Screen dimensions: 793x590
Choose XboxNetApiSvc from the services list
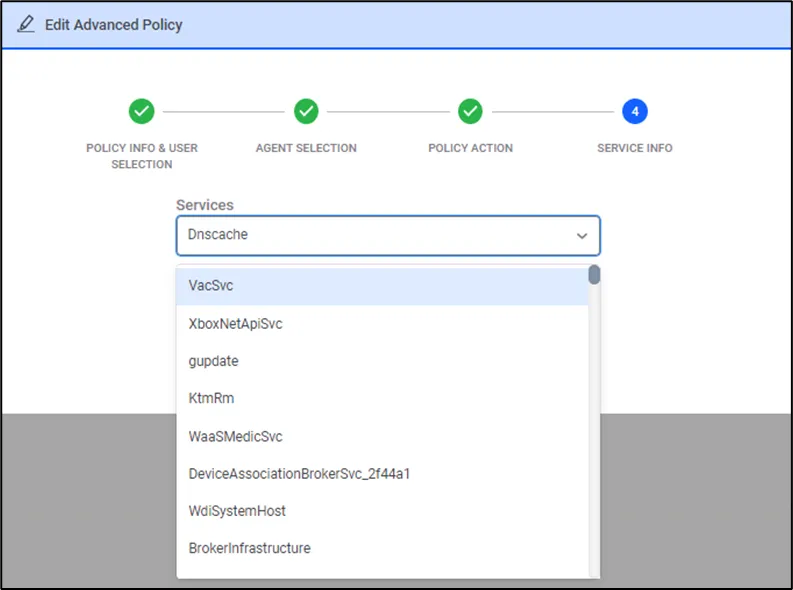(382, 324)
